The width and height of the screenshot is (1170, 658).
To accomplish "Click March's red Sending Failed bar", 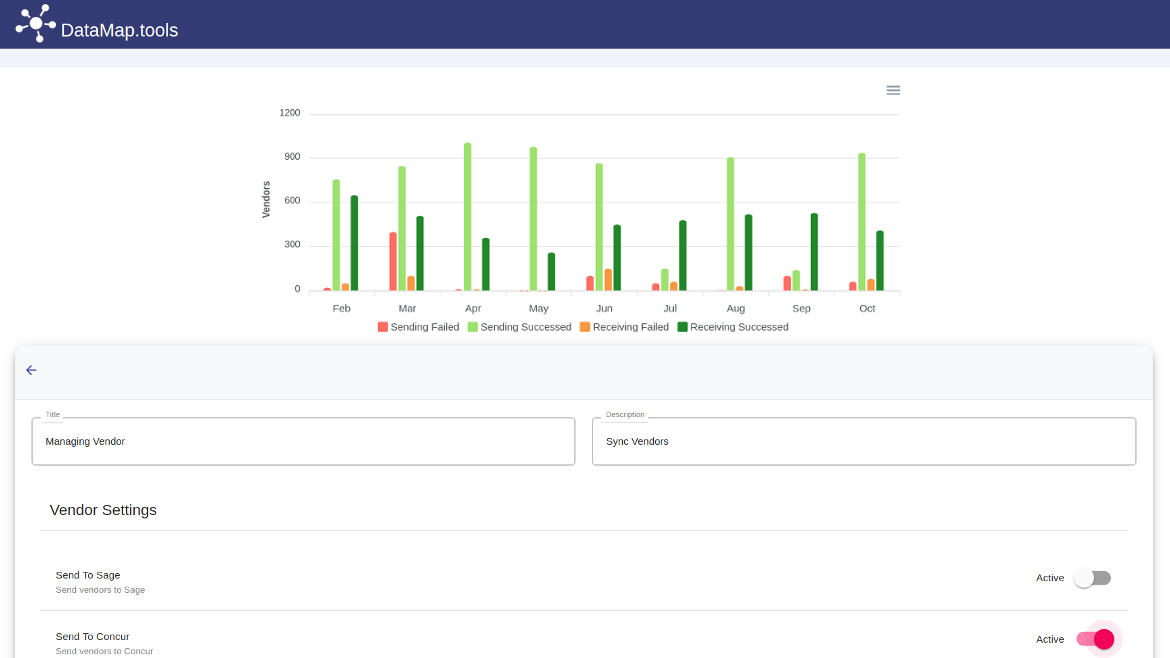I will (x=393, y=261).
